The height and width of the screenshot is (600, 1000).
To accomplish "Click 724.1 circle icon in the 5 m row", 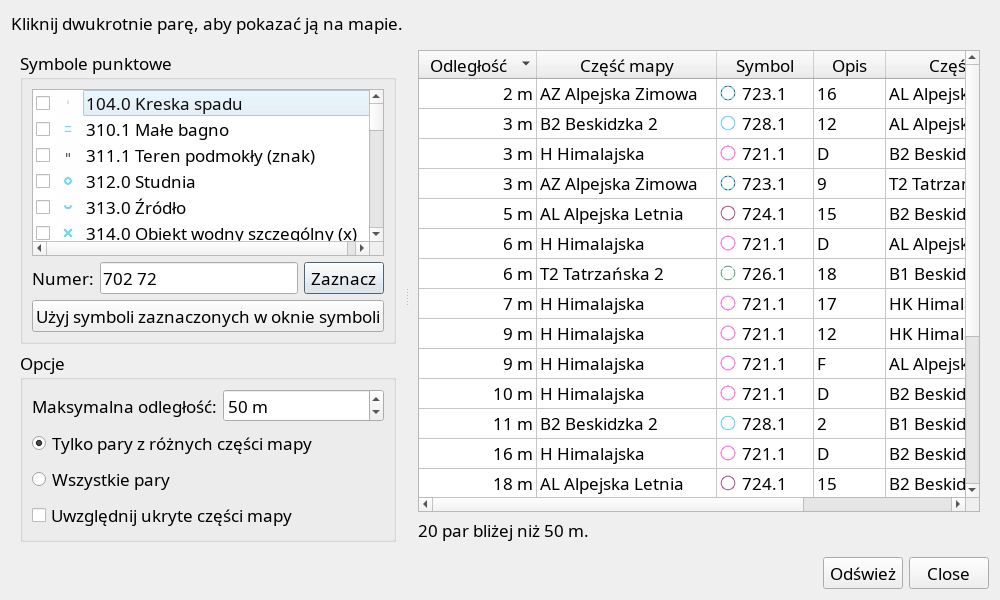I will pyautogui.click(x=728, y=214).
